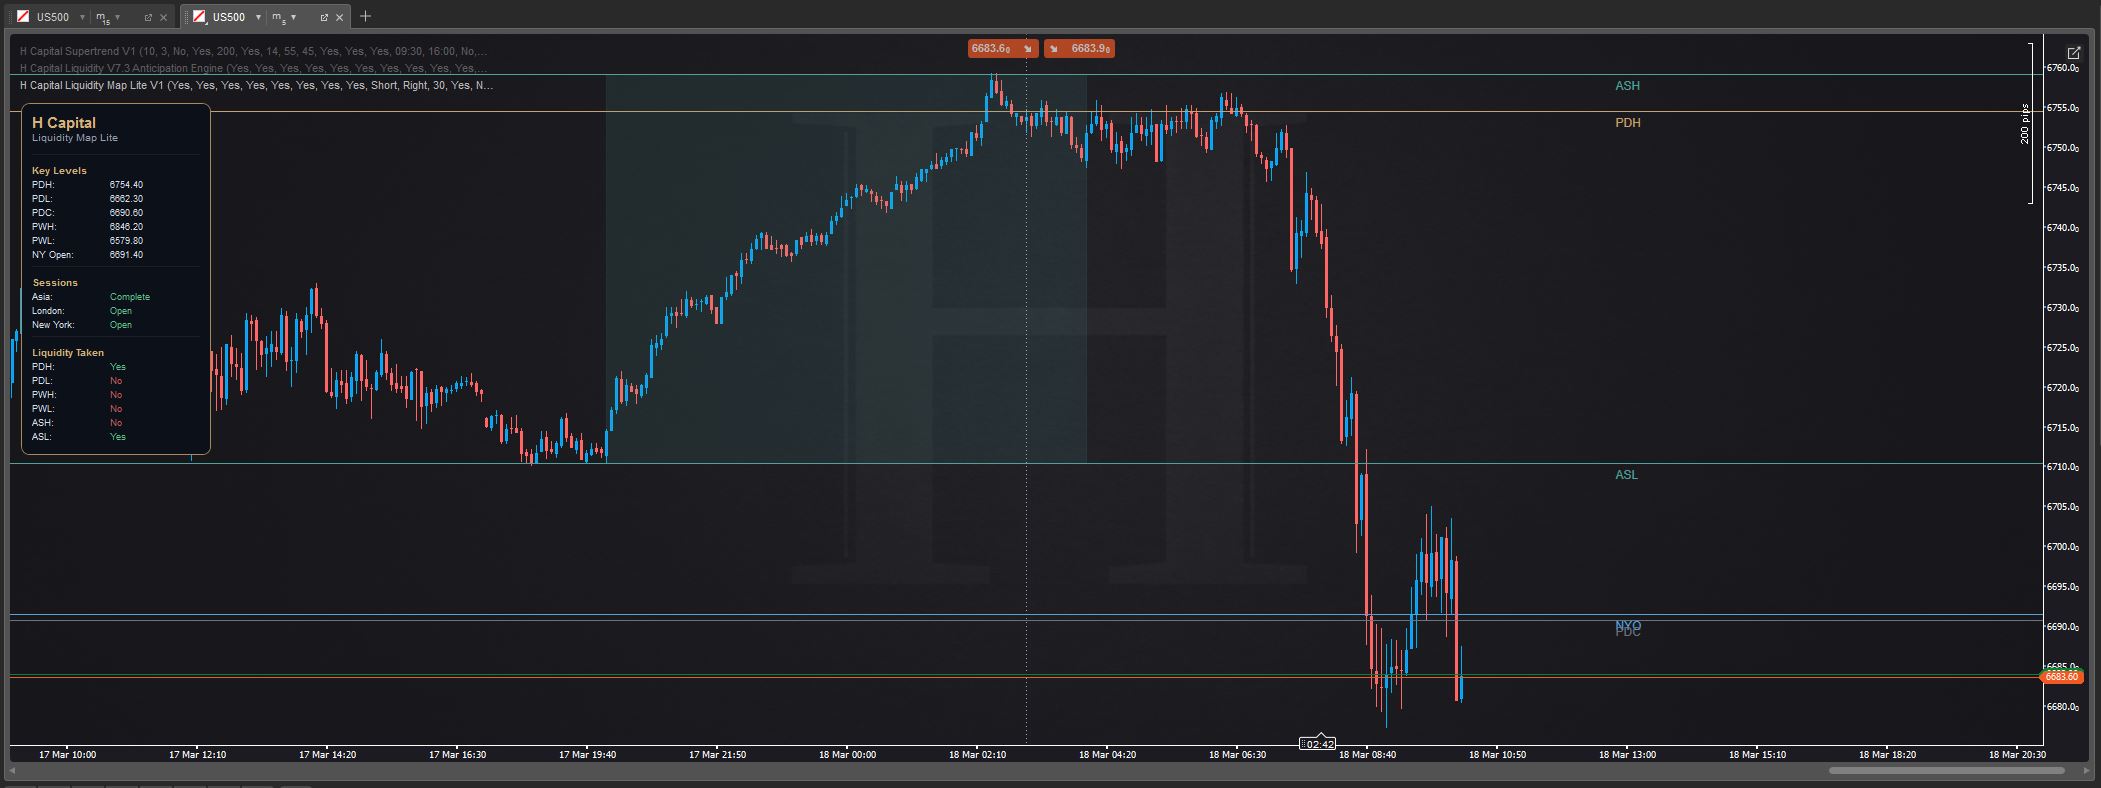Click the buy button at 6683.9

(1079, 48)
